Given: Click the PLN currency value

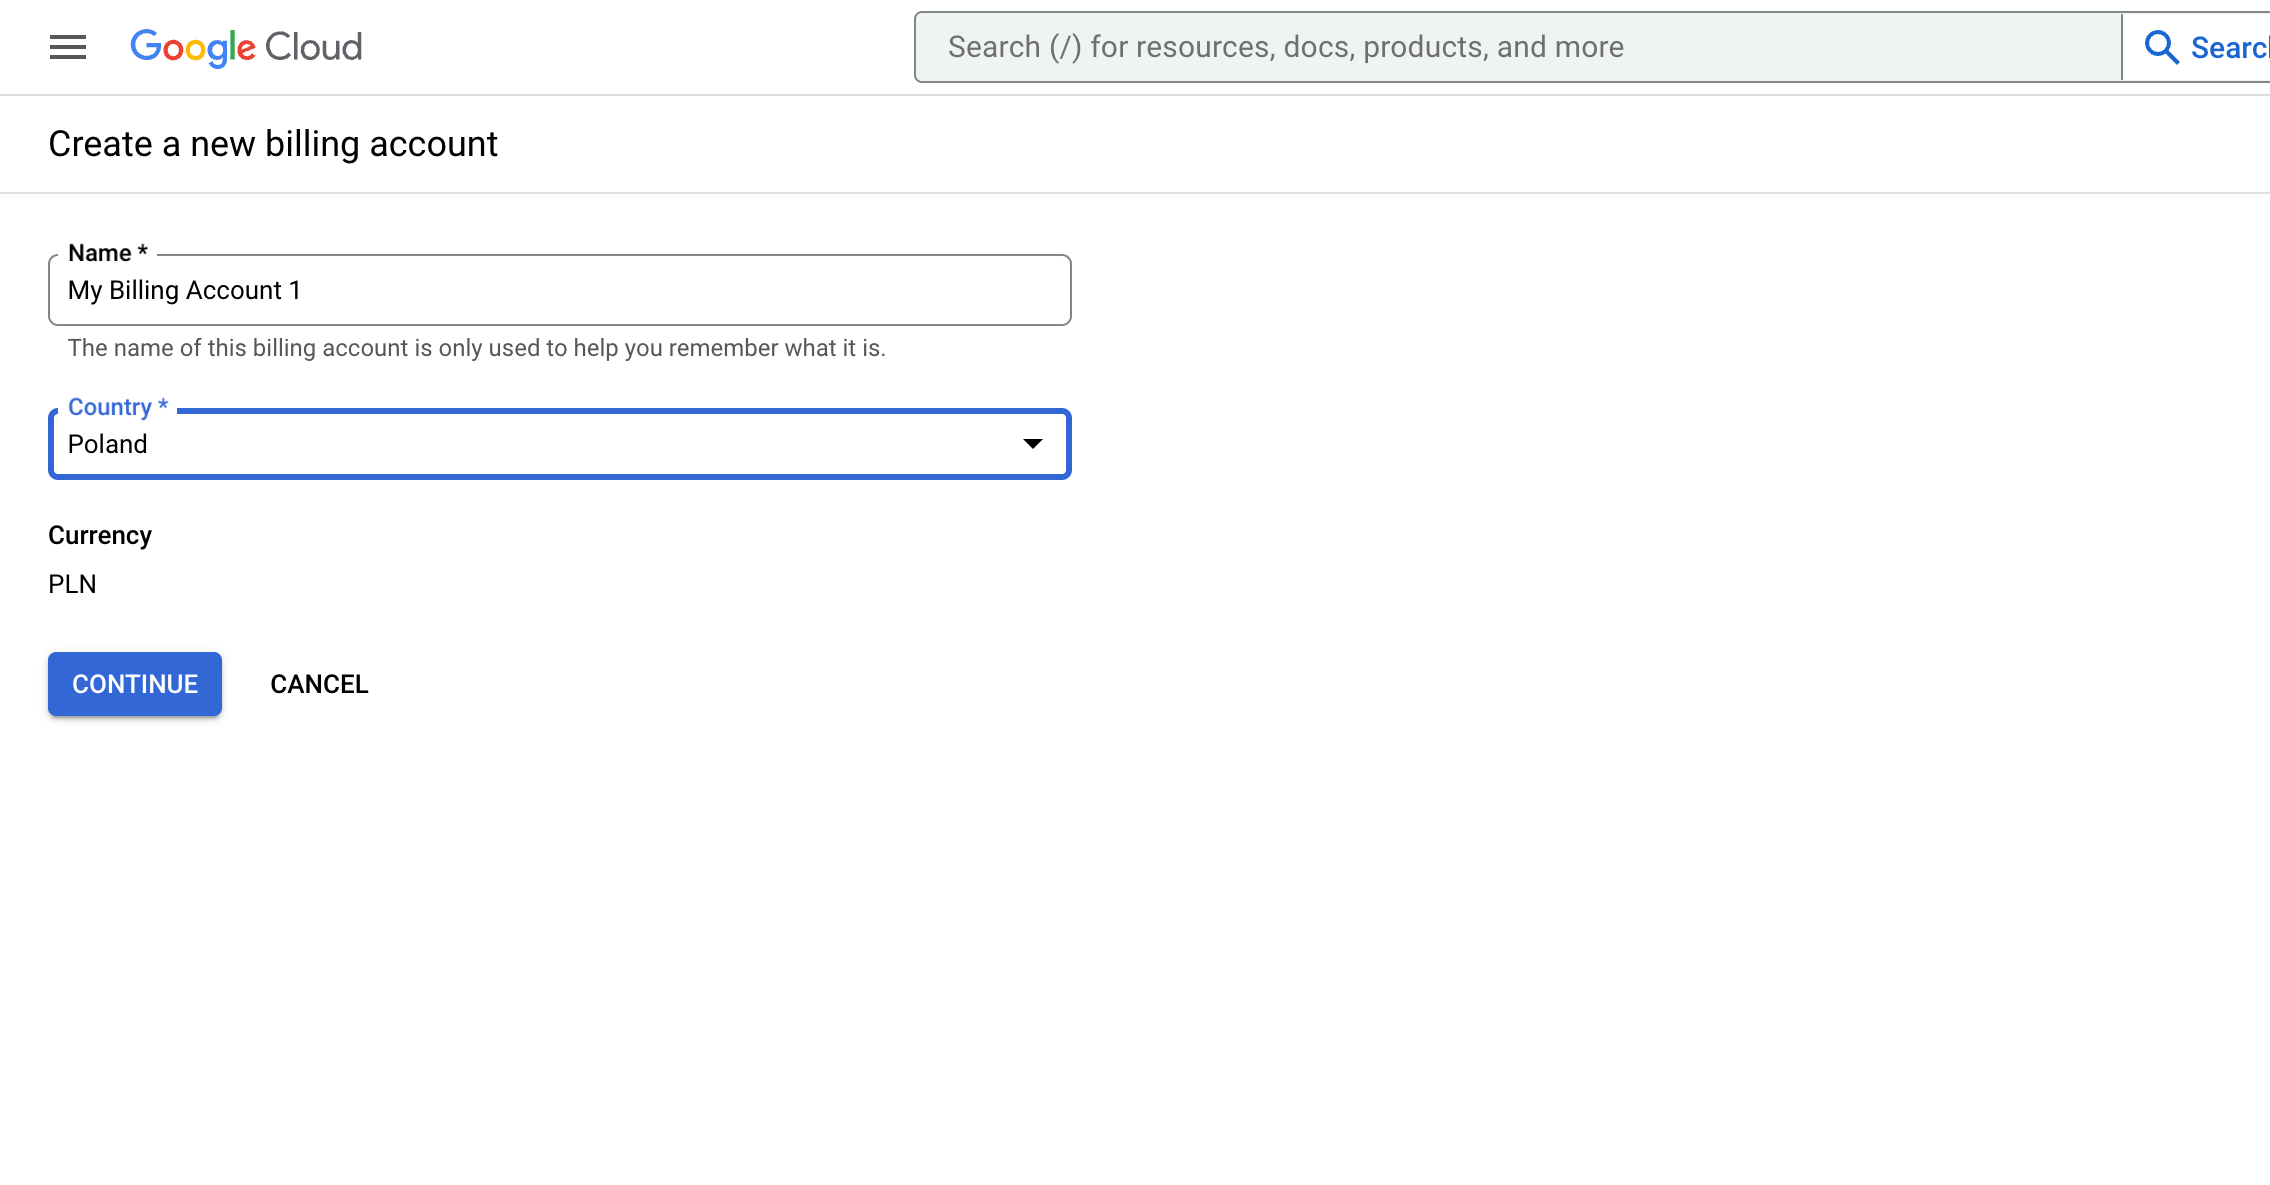Looking at the screenshot, I should click(x=72, y=584).
